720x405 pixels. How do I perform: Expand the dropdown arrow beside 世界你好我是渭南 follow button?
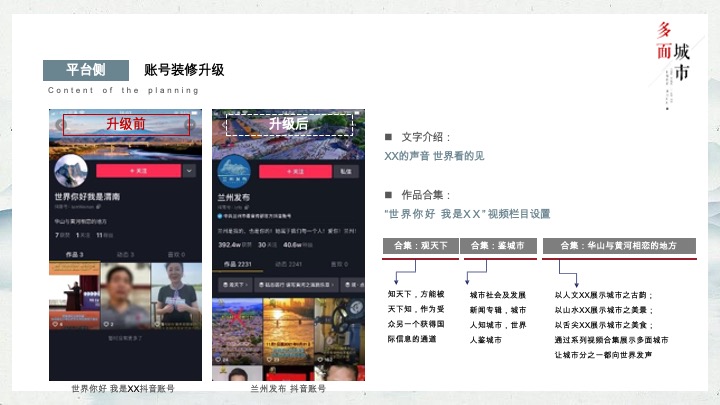[x=189, y=171]
